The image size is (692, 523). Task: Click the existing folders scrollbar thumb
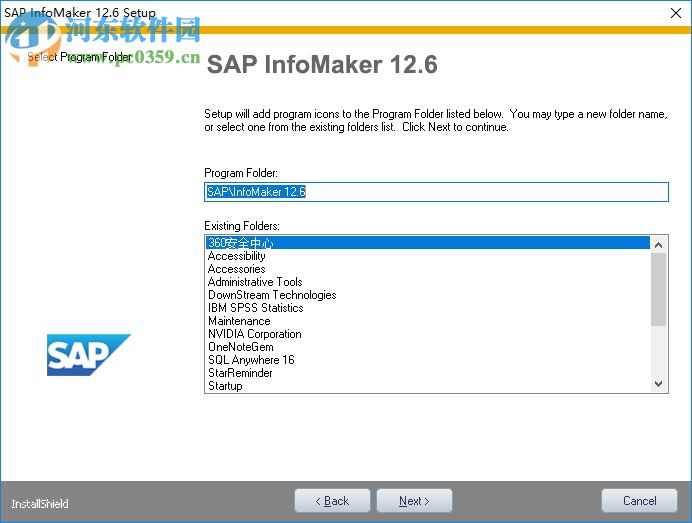658,290
